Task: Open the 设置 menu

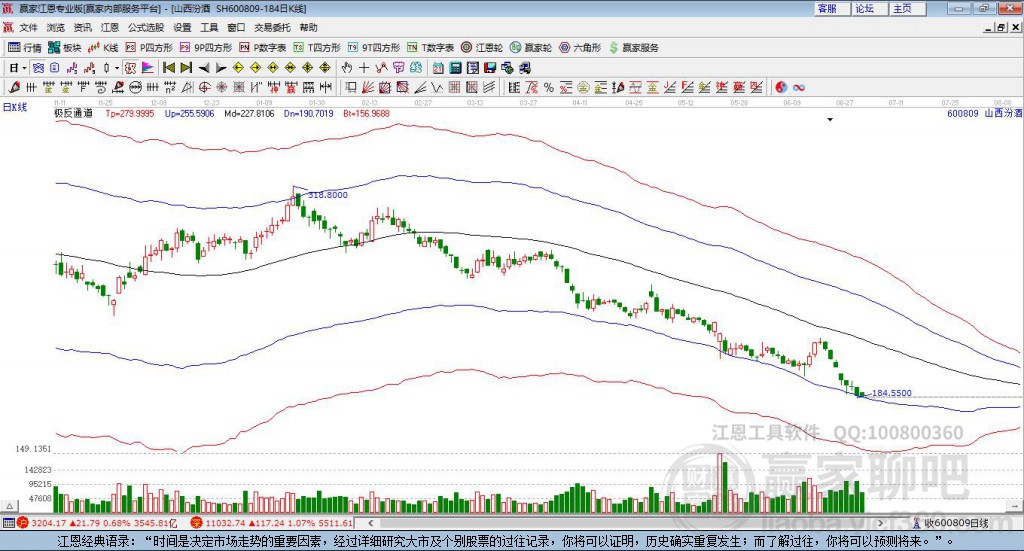Action: pos(182,27)
